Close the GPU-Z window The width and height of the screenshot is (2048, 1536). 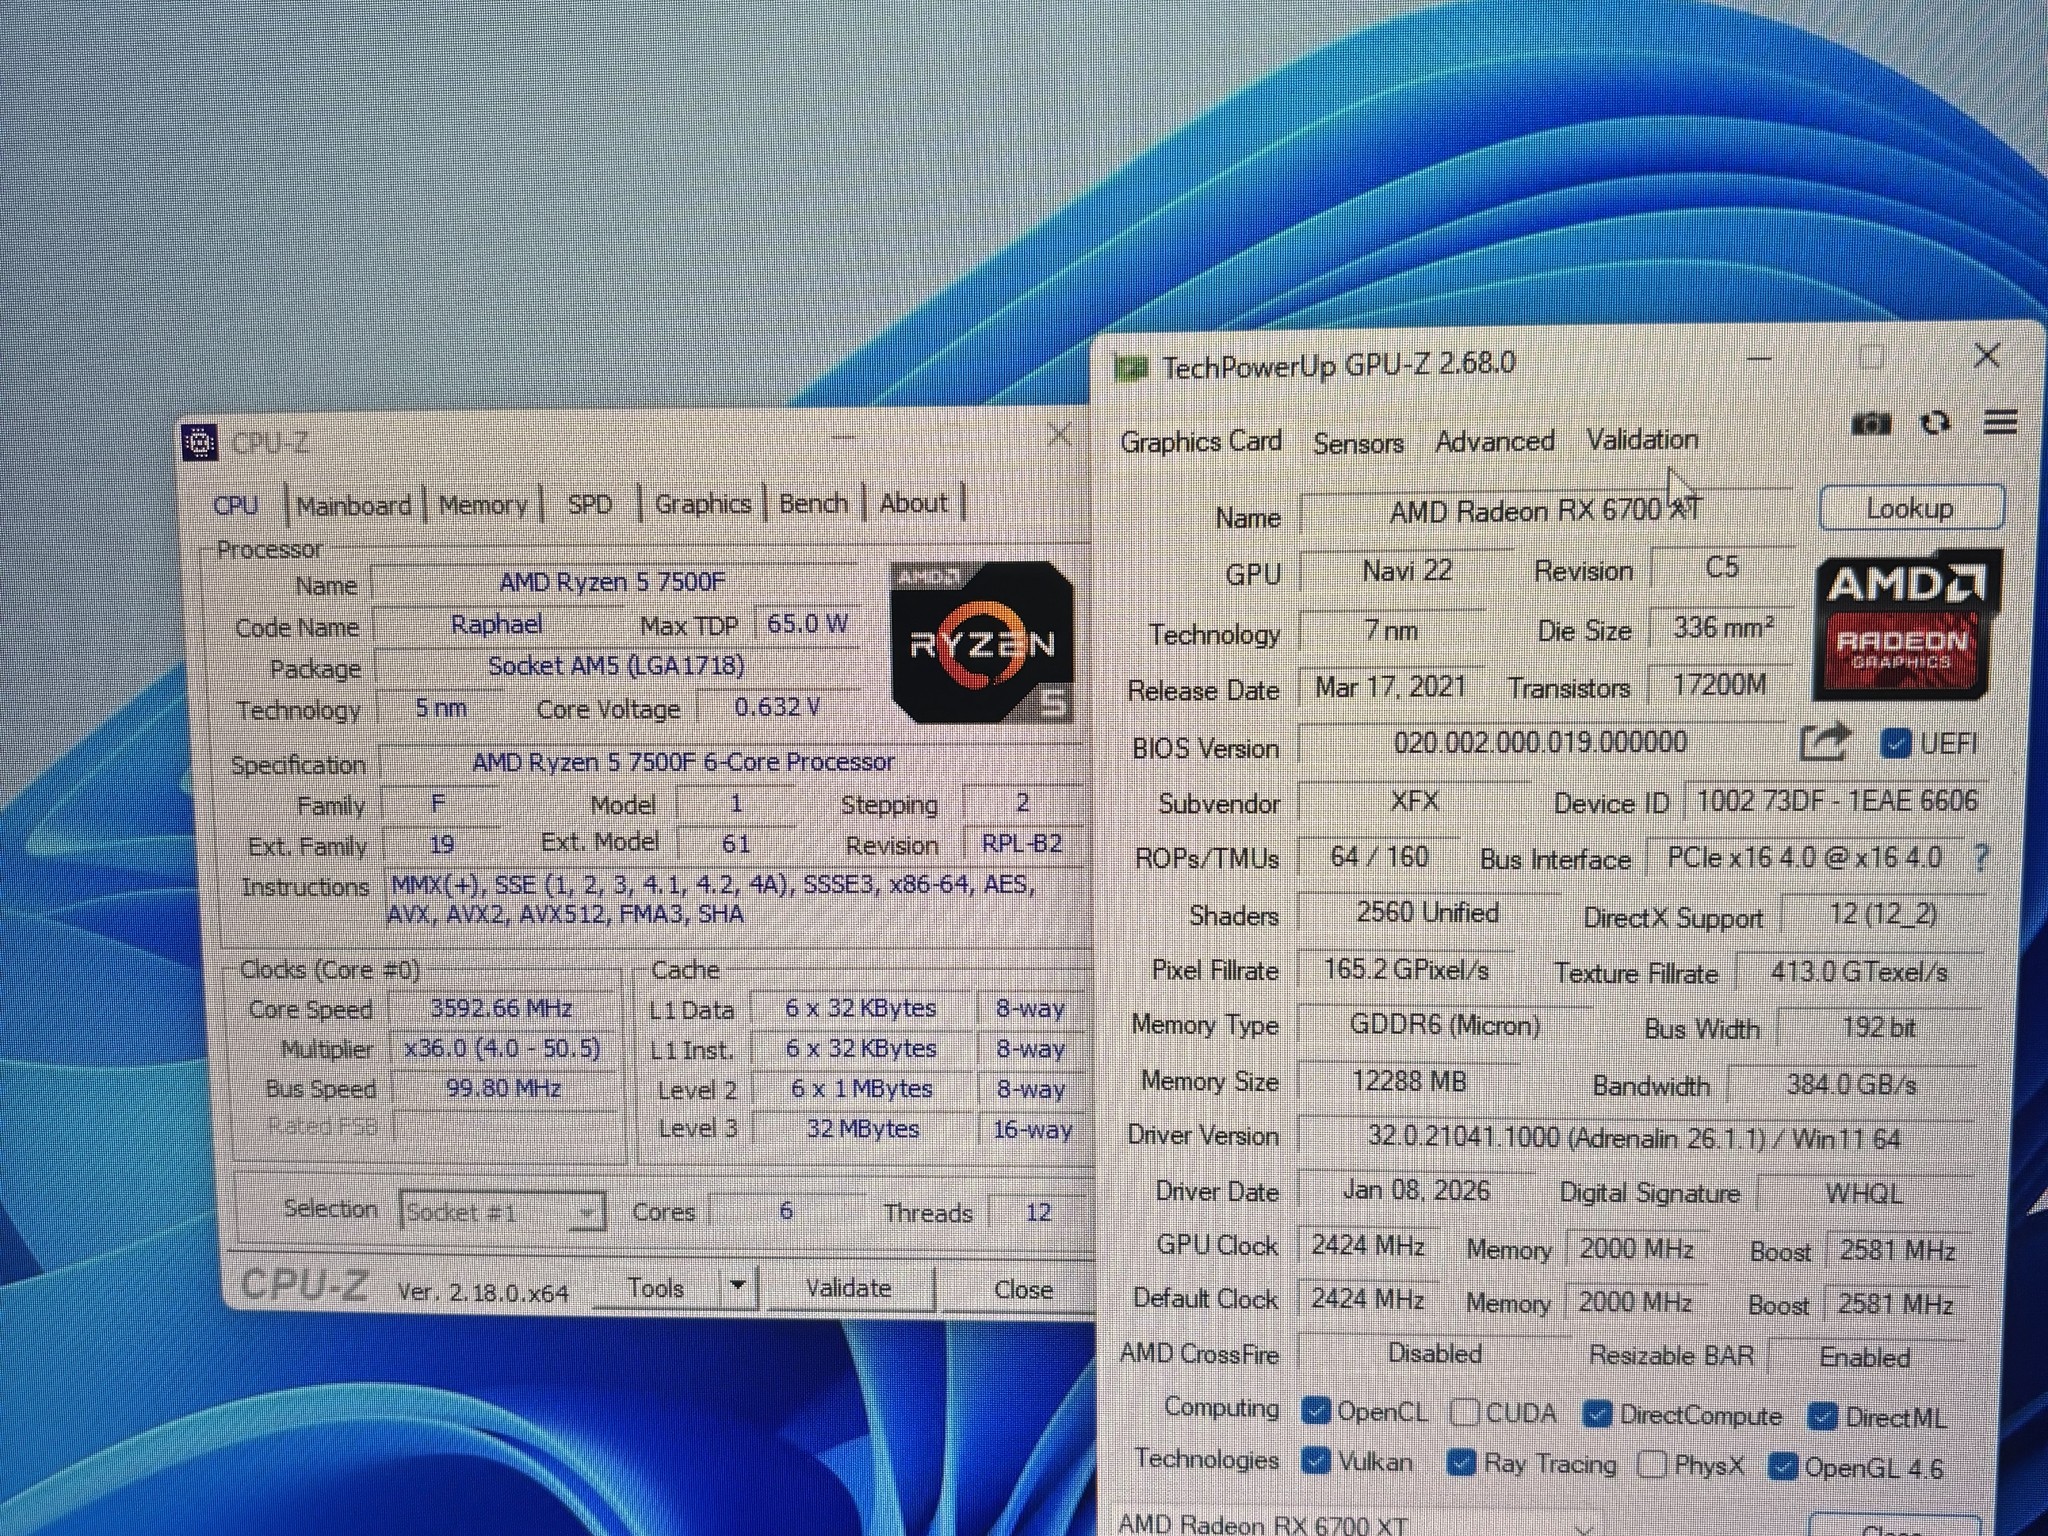(x=1987, y=355)
